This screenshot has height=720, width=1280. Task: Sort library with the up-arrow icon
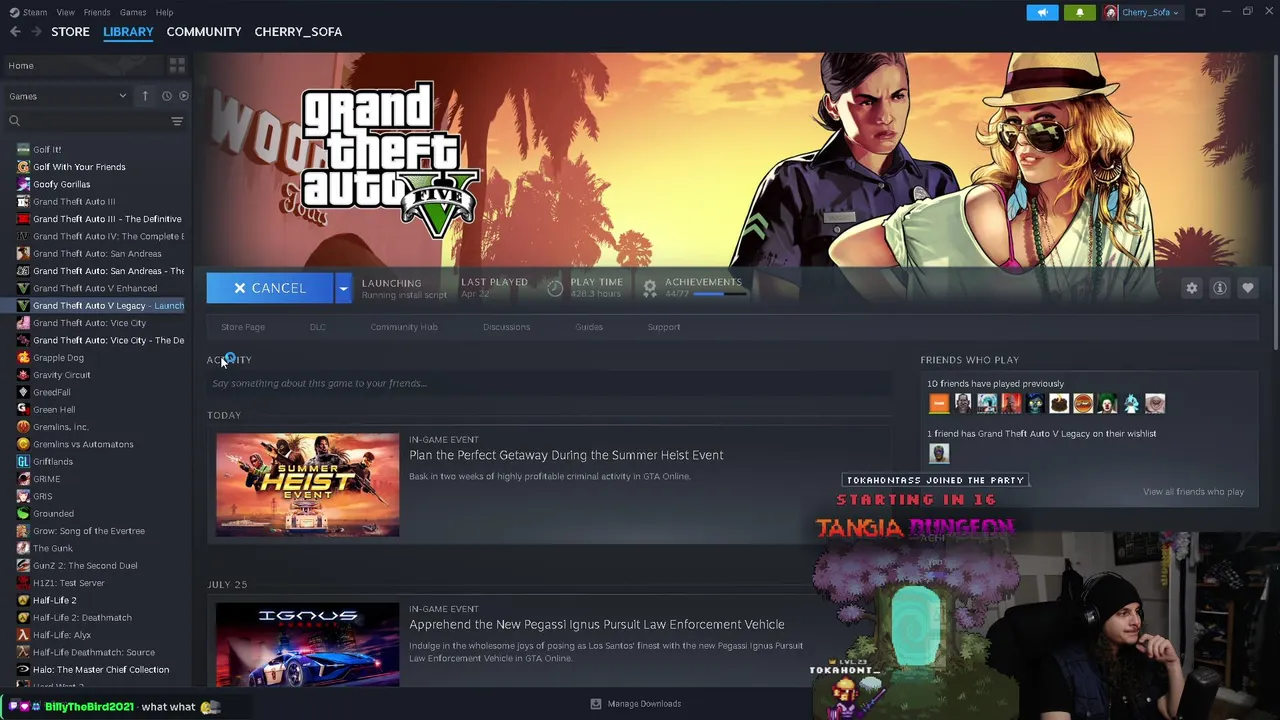point(145,96)
